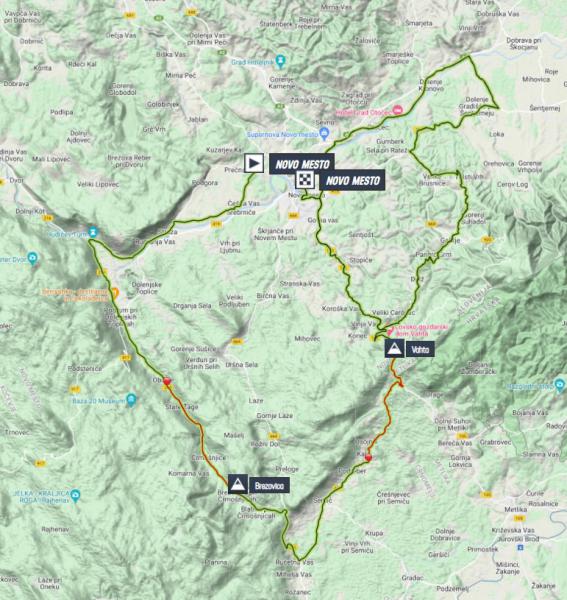Click the red climb-start marker near Obrh
This screenshot has width=567, height=600.
167,382
